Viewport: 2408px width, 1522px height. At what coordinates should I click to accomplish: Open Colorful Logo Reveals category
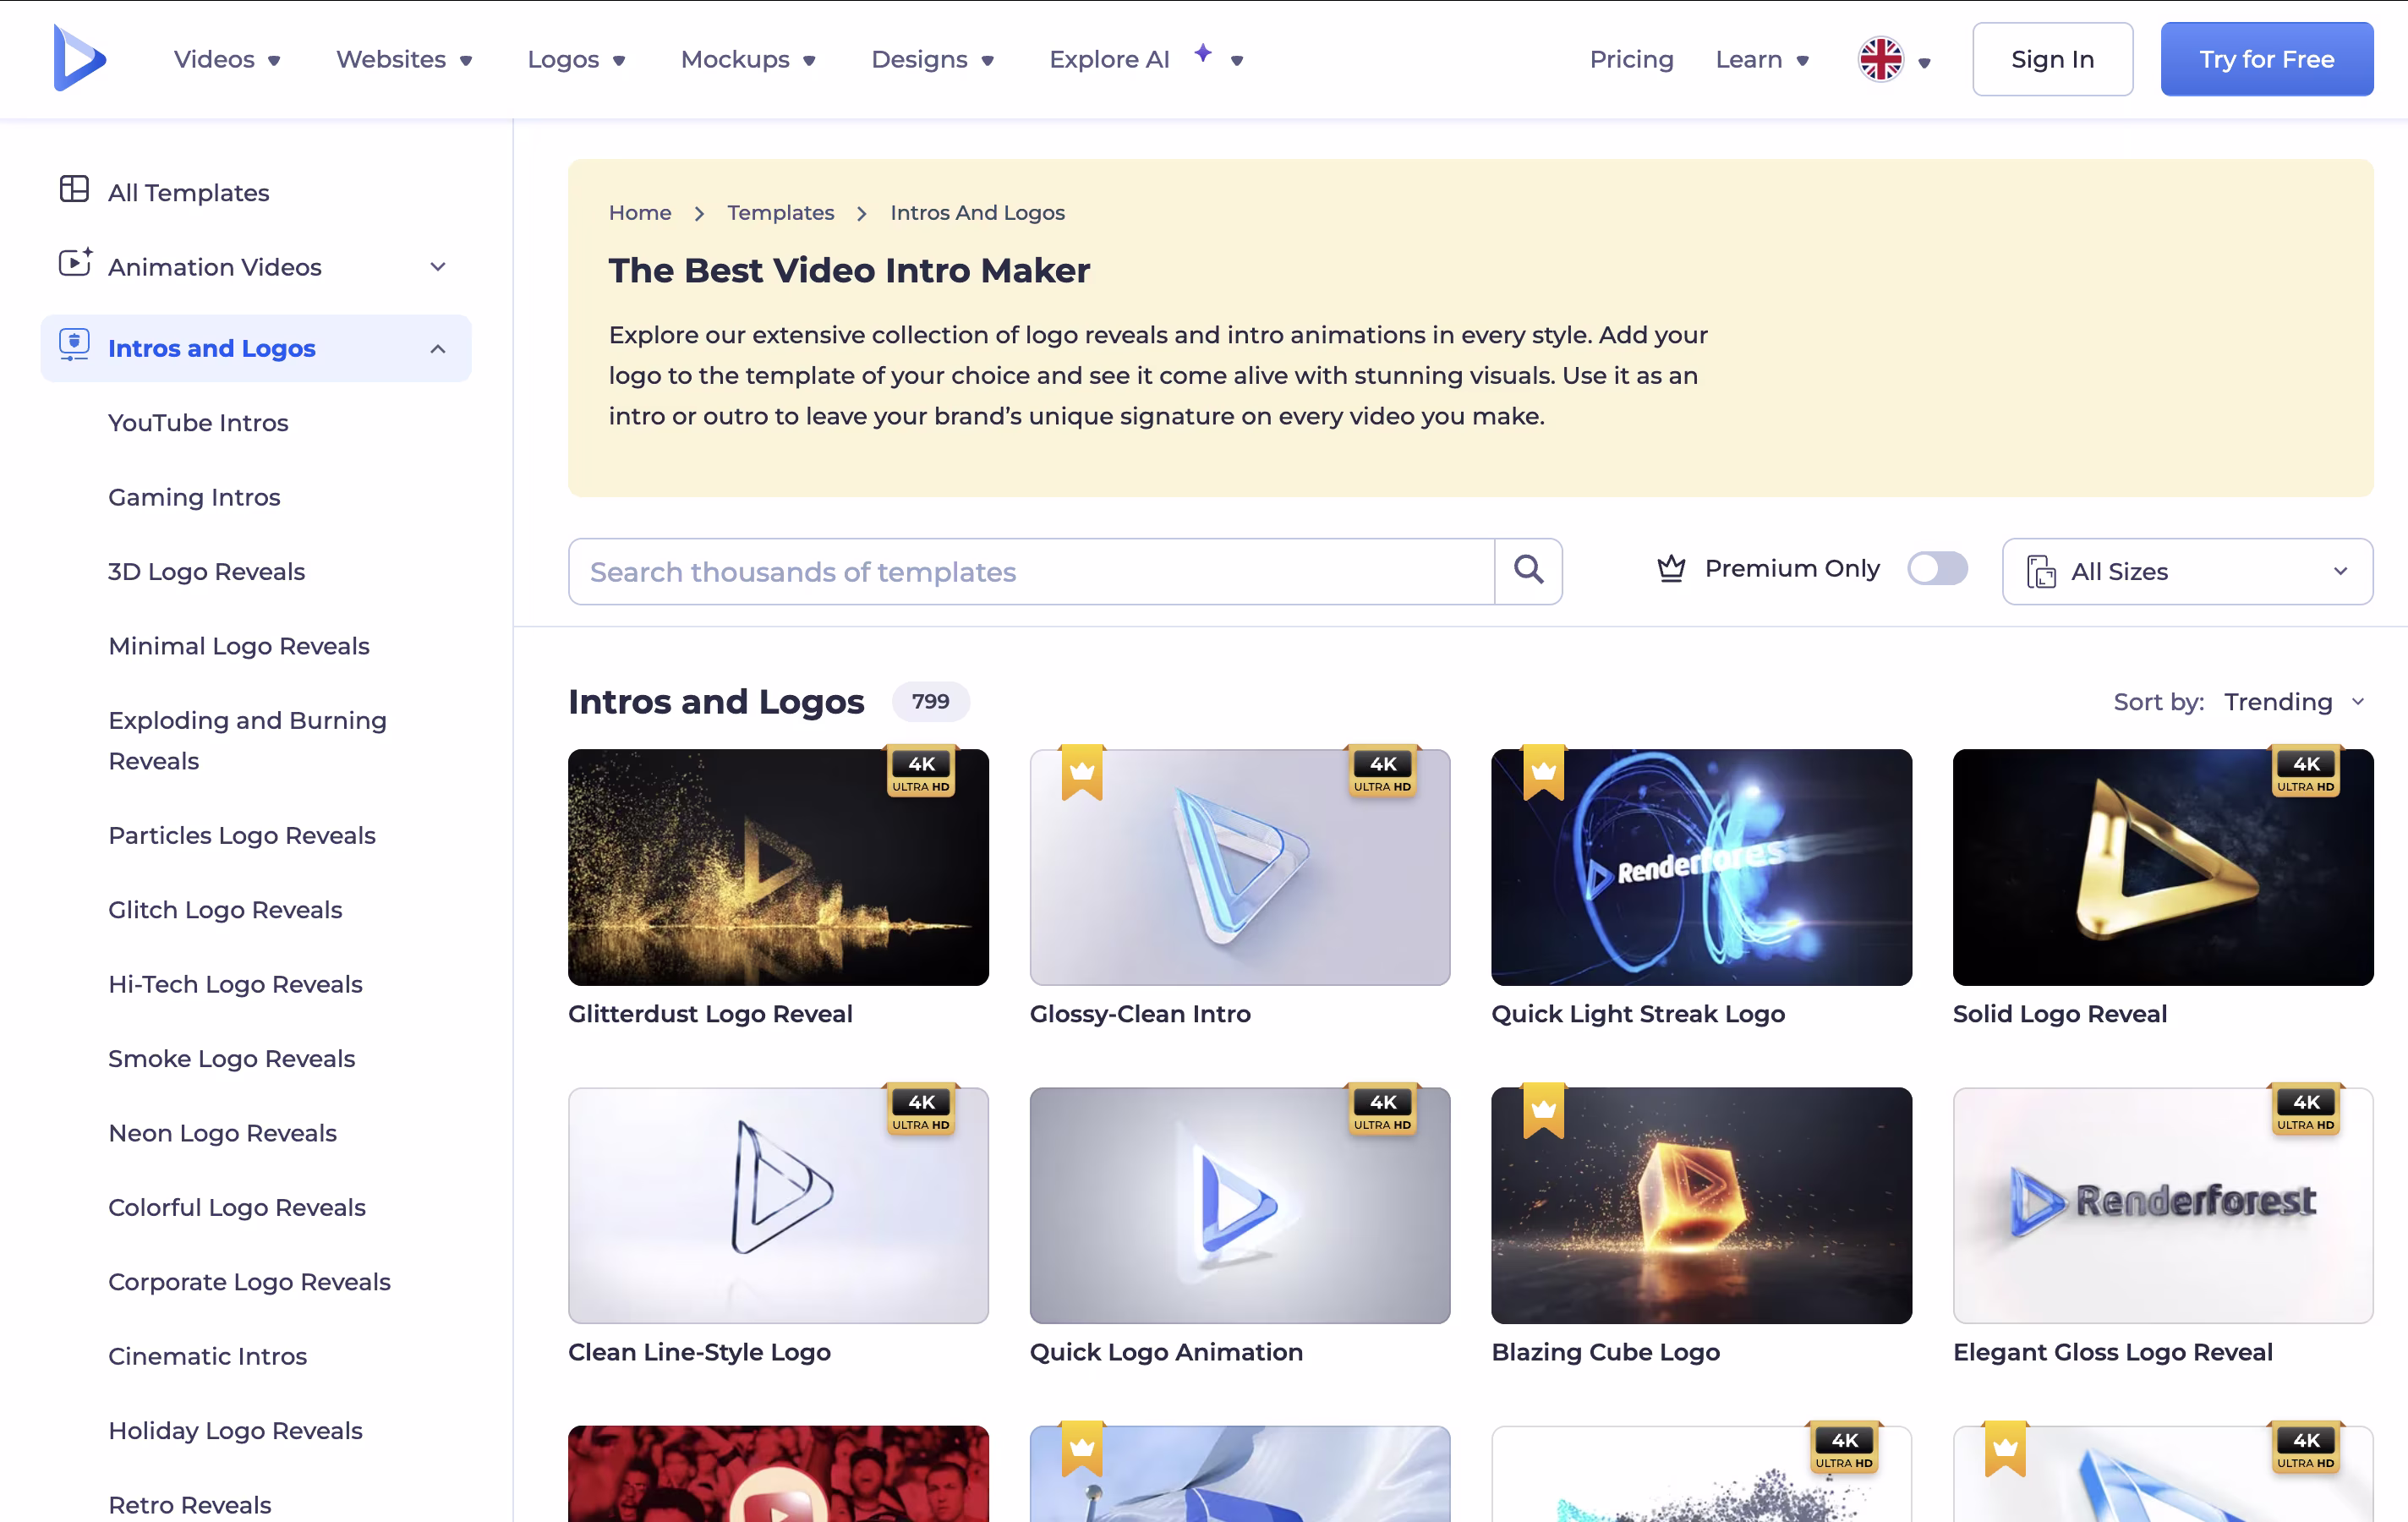[x=237, y=1208]
